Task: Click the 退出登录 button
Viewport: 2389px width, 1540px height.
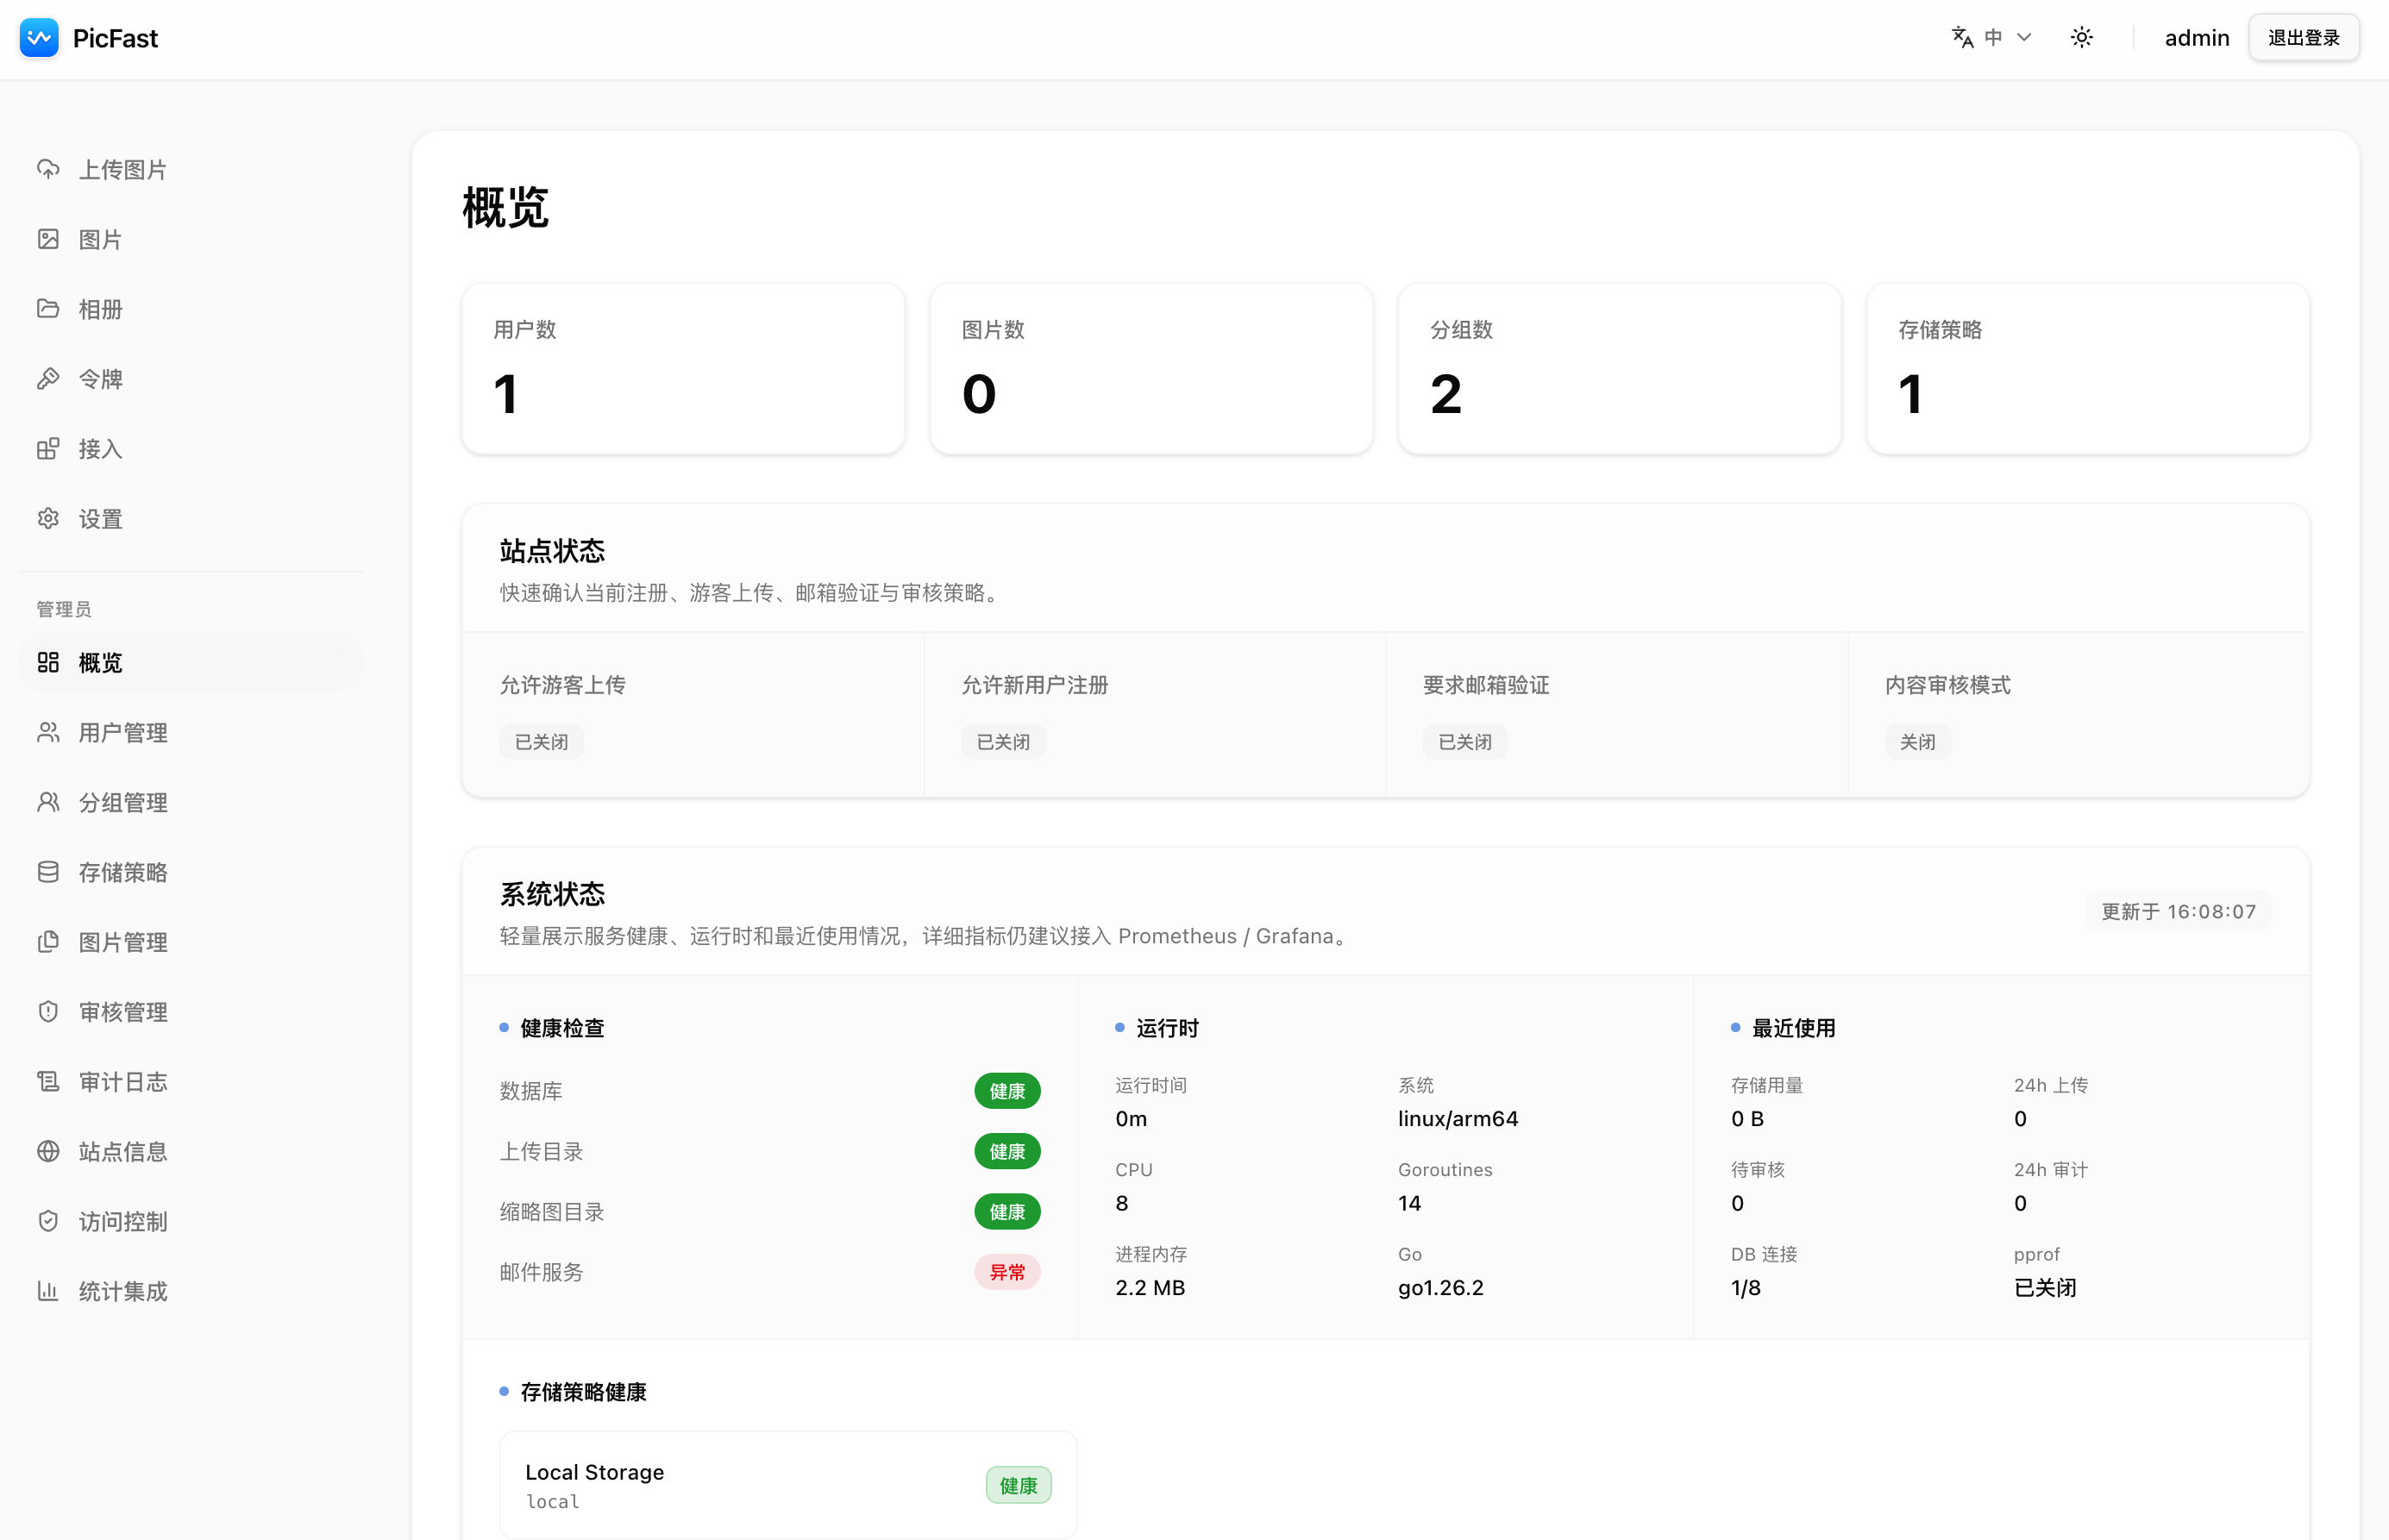Action: coord(2303,38)
